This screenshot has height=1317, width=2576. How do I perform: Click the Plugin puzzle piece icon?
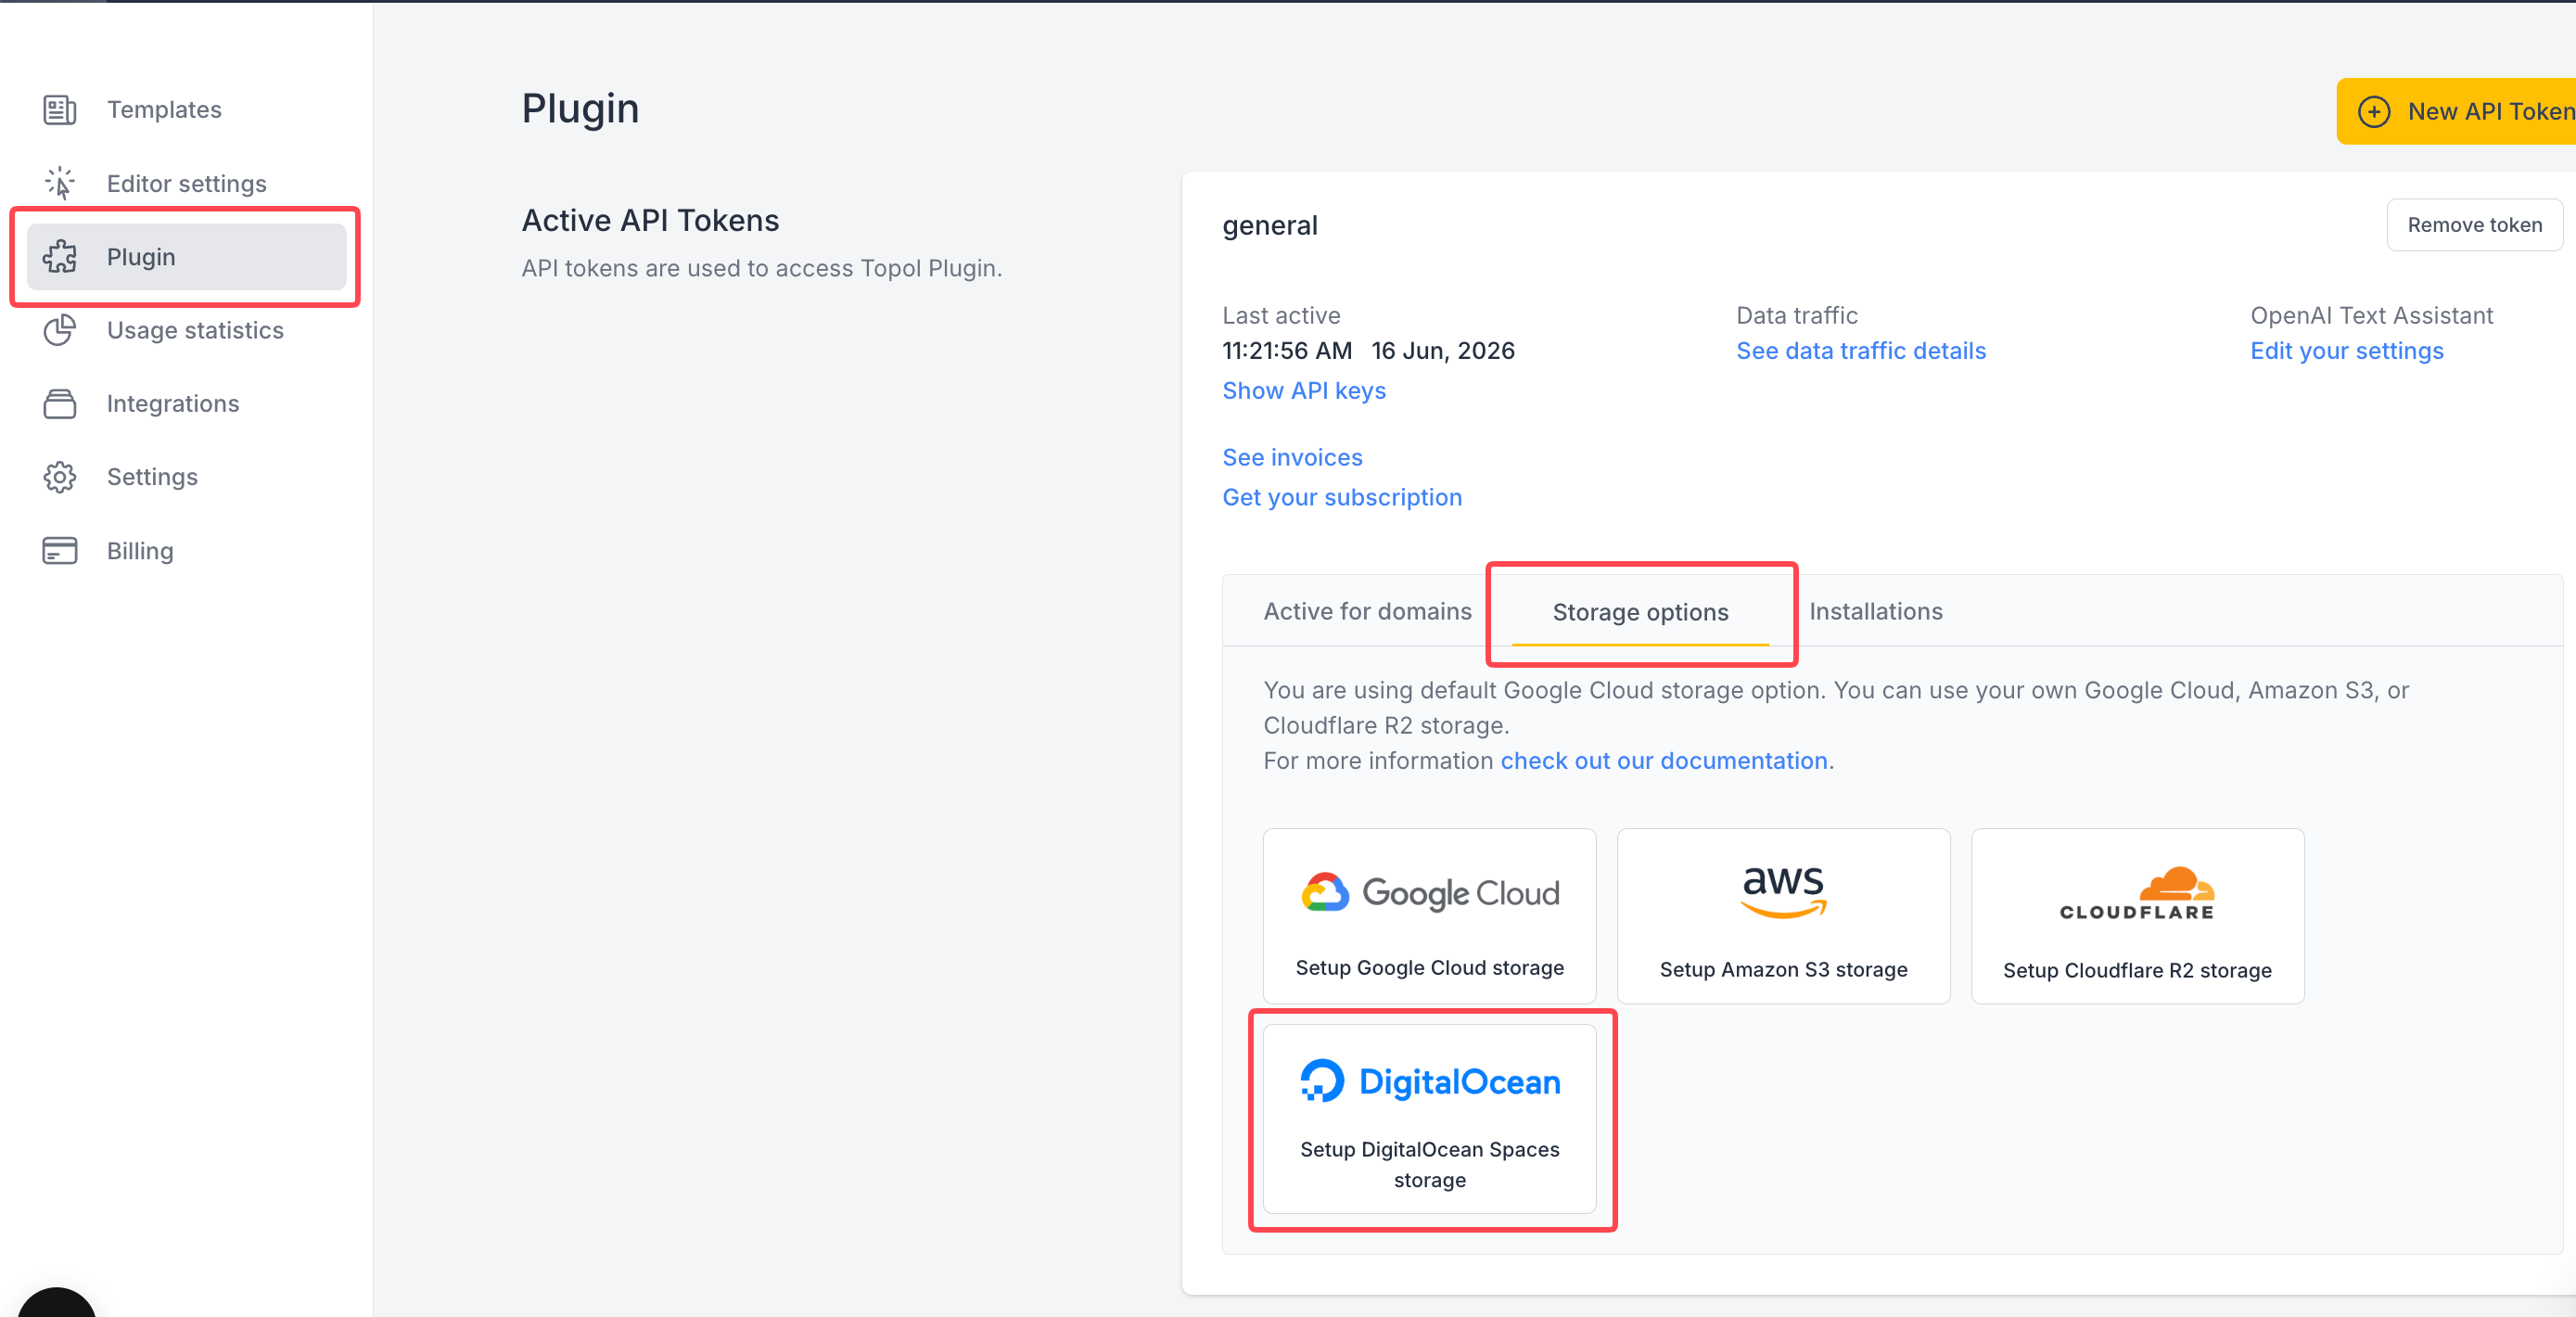pyautogui.click(x=59, y=257)
